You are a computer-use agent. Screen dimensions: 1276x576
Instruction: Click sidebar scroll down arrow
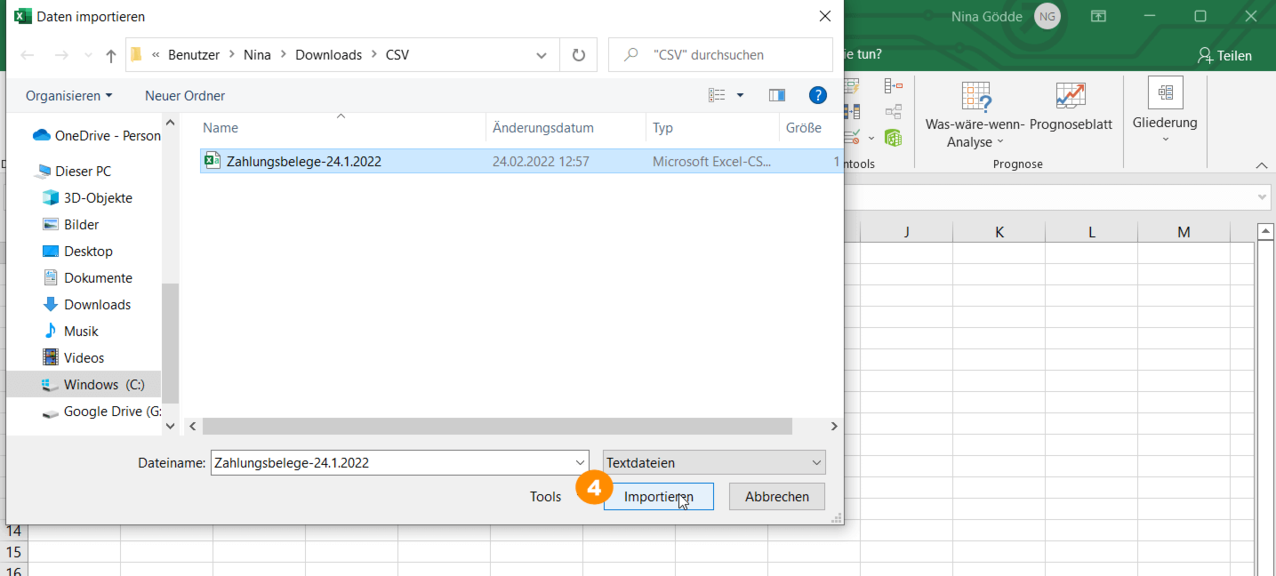(x=170, y=426)
